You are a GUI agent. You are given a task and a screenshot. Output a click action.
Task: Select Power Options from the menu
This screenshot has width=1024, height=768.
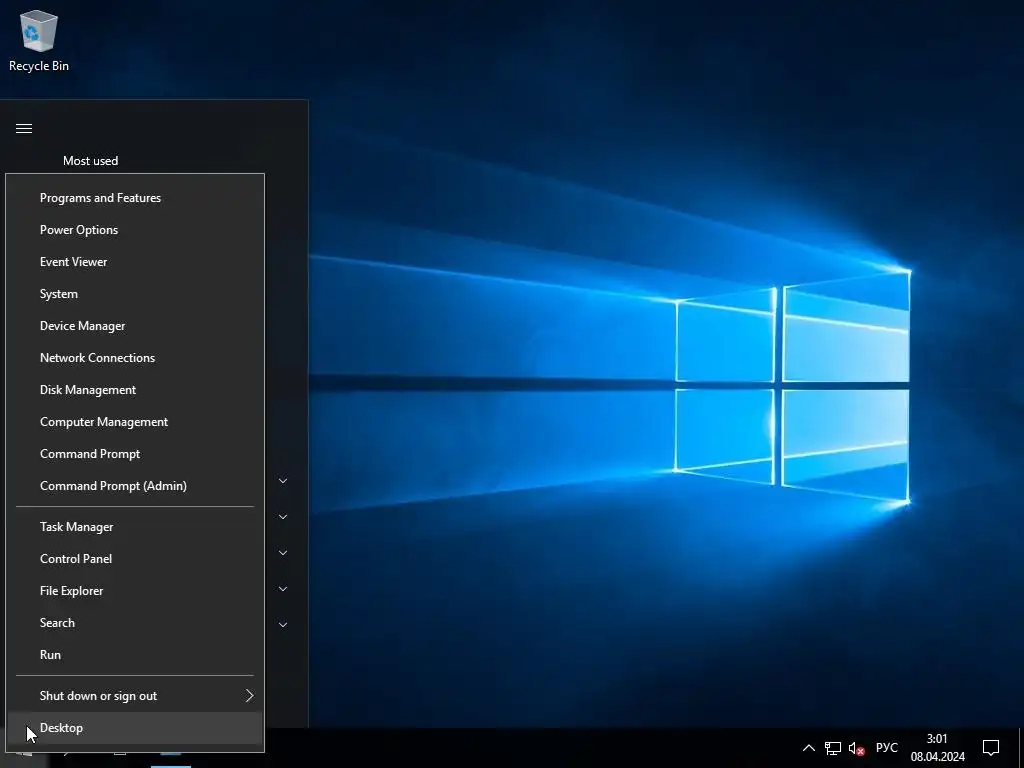pyautogui.click(x=135, y=230)
